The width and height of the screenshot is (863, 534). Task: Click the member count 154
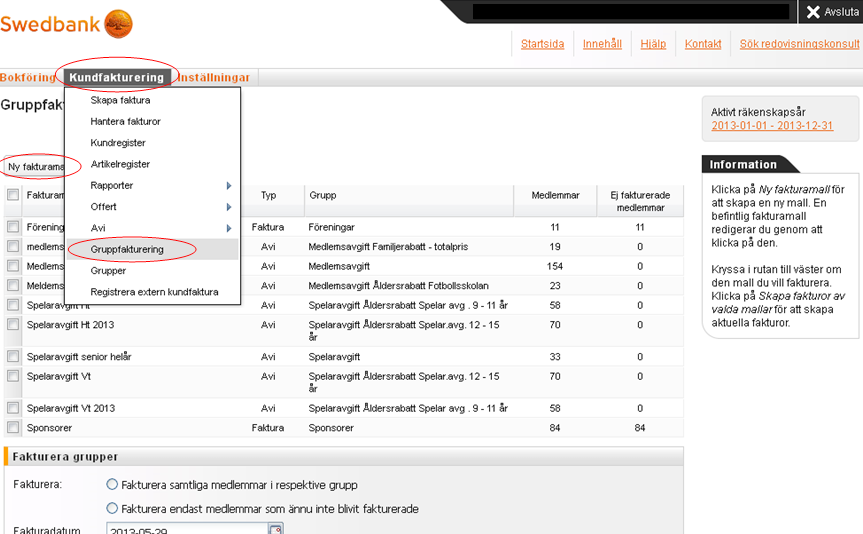tap(555, 266)
